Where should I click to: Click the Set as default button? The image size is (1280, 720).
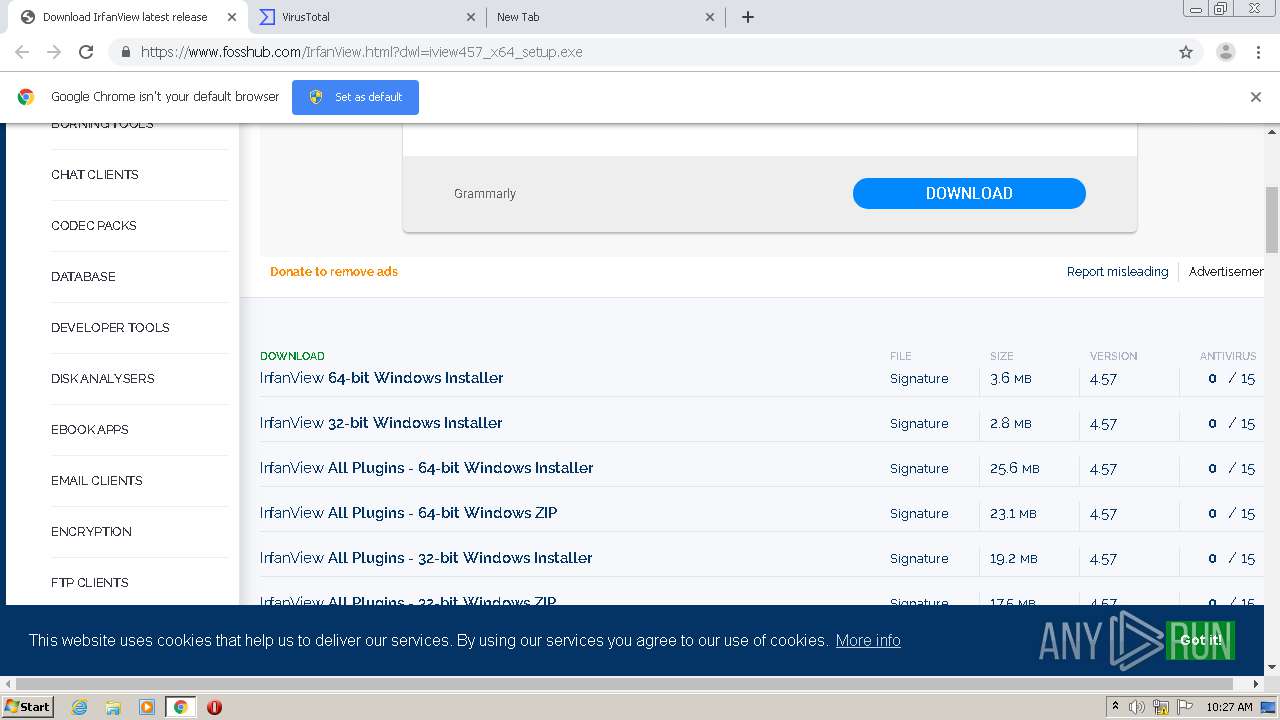tap(355, 97)
